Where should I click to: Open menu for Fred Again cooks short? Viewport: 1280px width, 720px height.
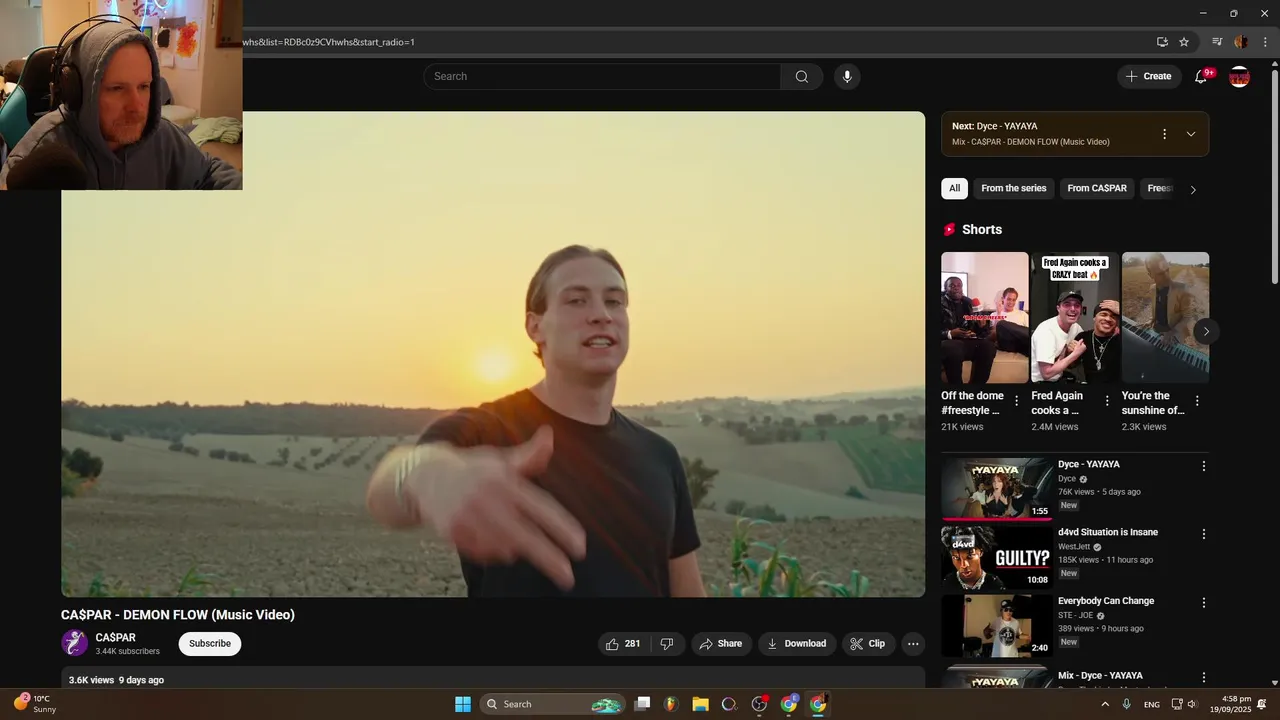1107,401
